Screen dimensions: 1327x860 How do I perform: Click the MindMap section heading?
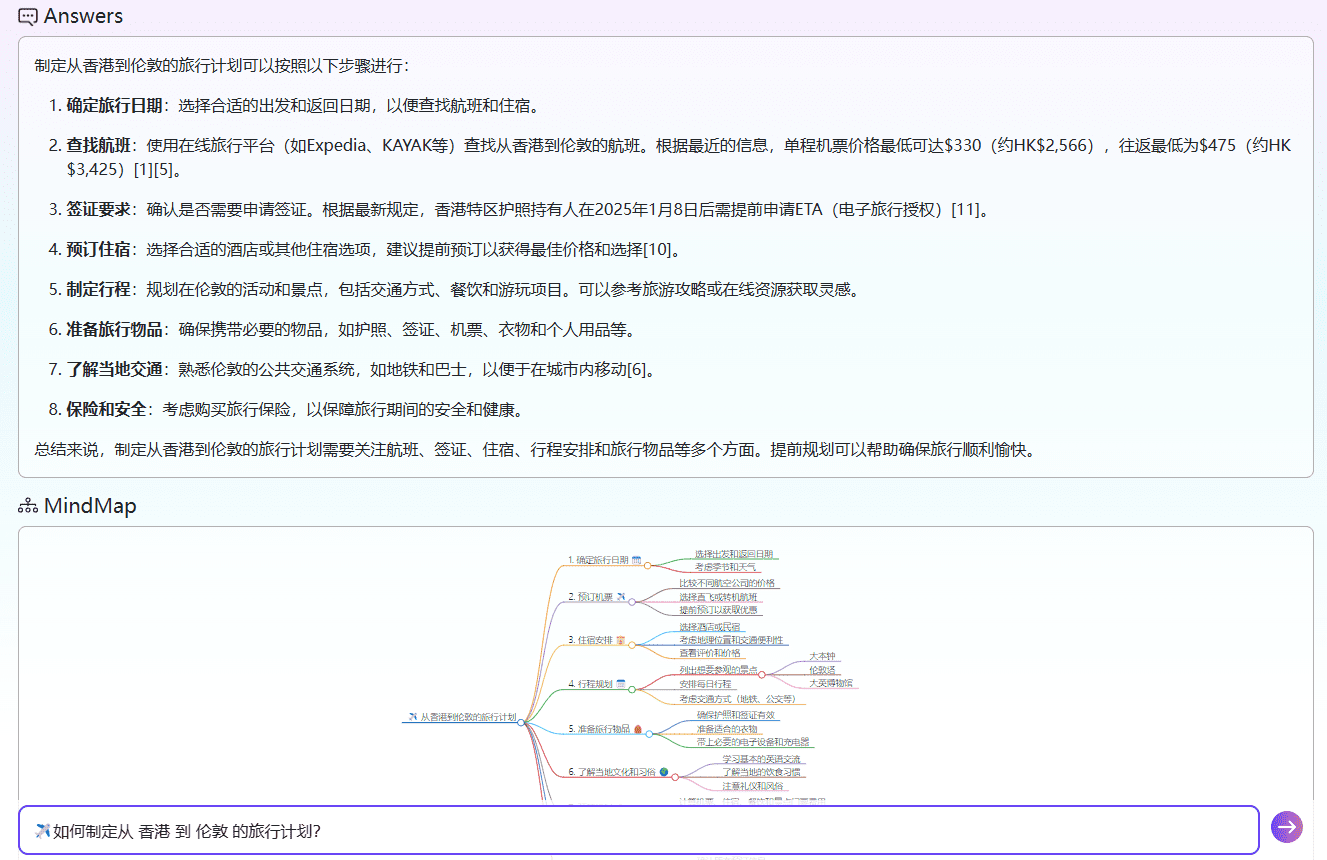(90, 506)
